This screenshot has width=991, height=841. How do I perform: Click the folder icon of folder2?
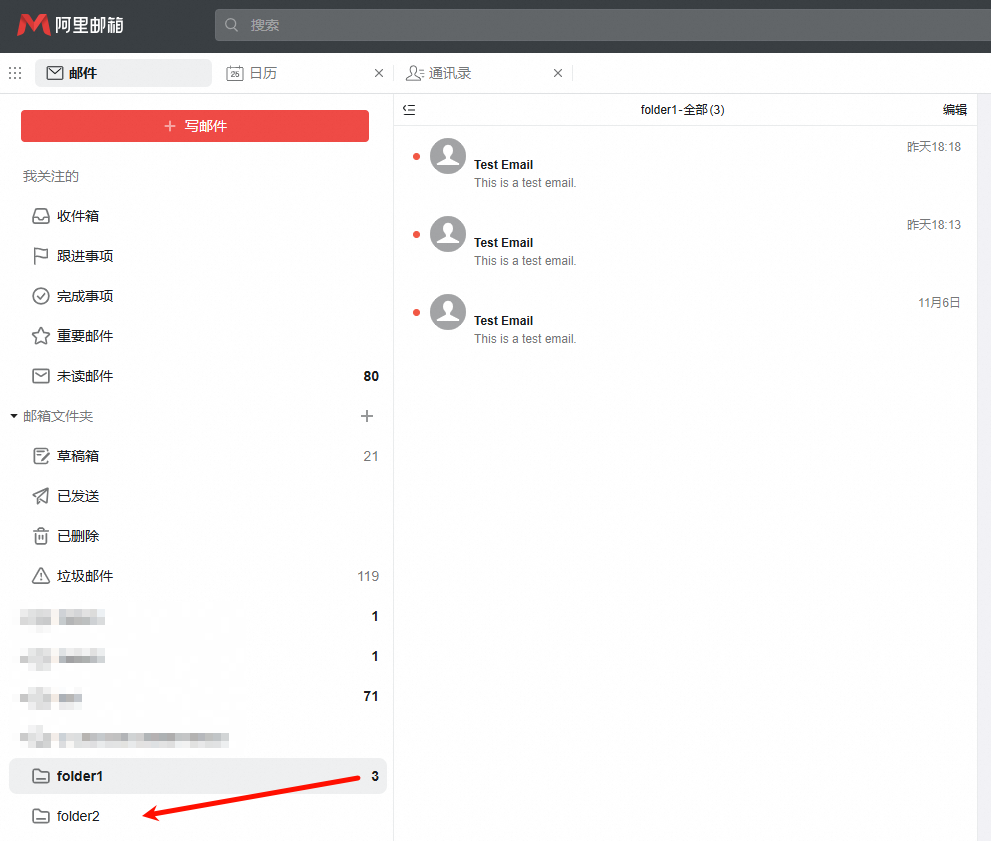[40, 816]
